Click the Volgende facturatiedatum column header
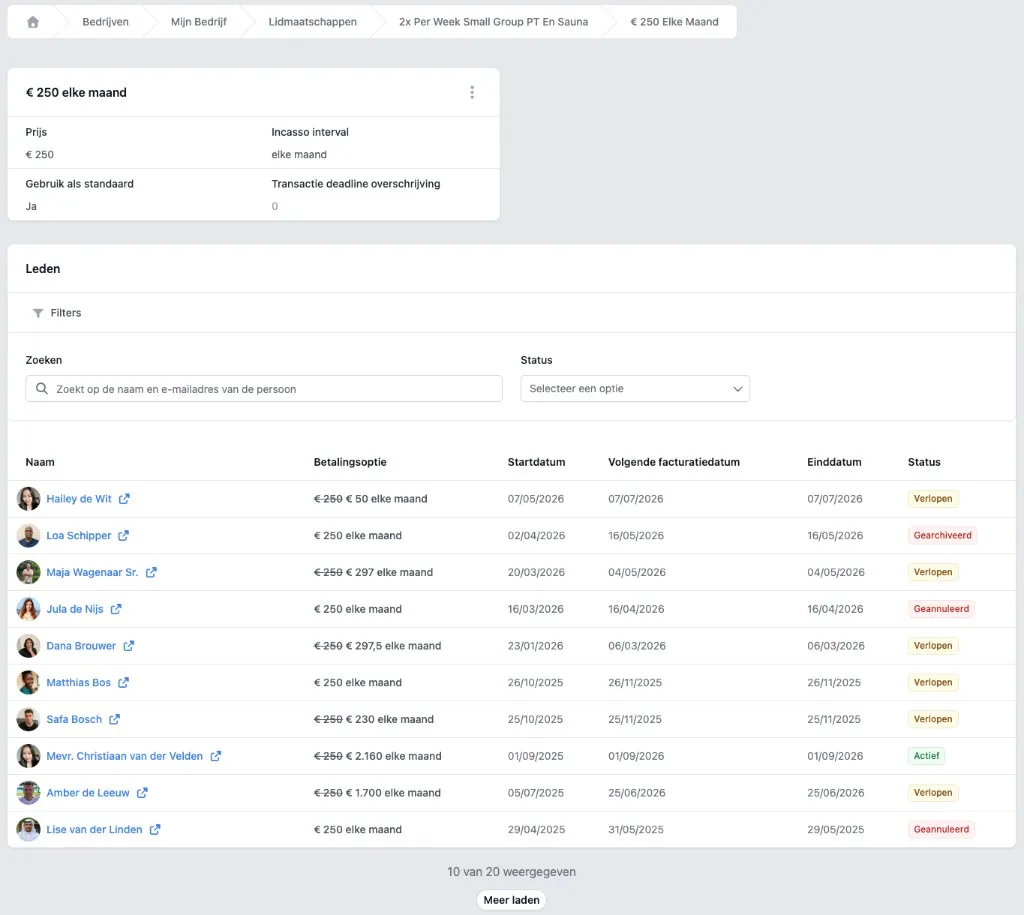Image resolution: width=1024 pixels, height=915 pixels. (674, 462)
